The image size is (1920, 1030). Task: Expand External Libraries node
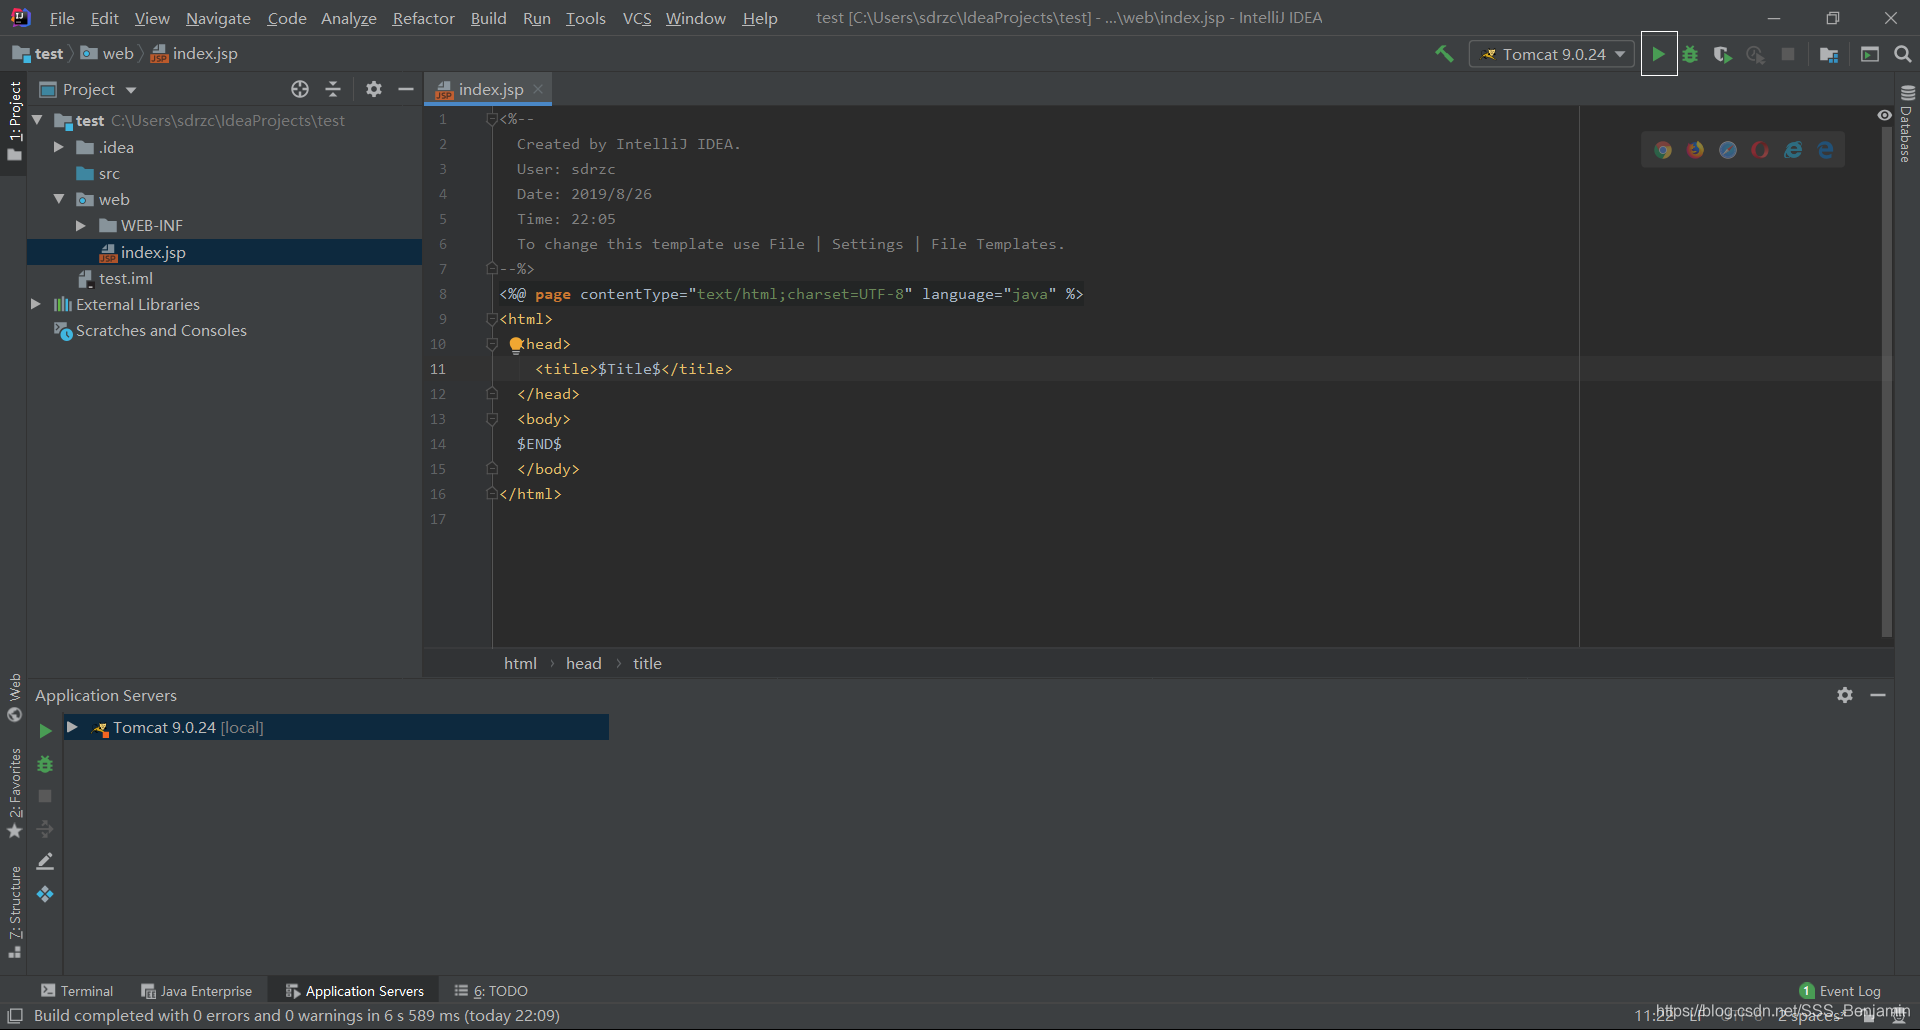[x=36, y=304]
